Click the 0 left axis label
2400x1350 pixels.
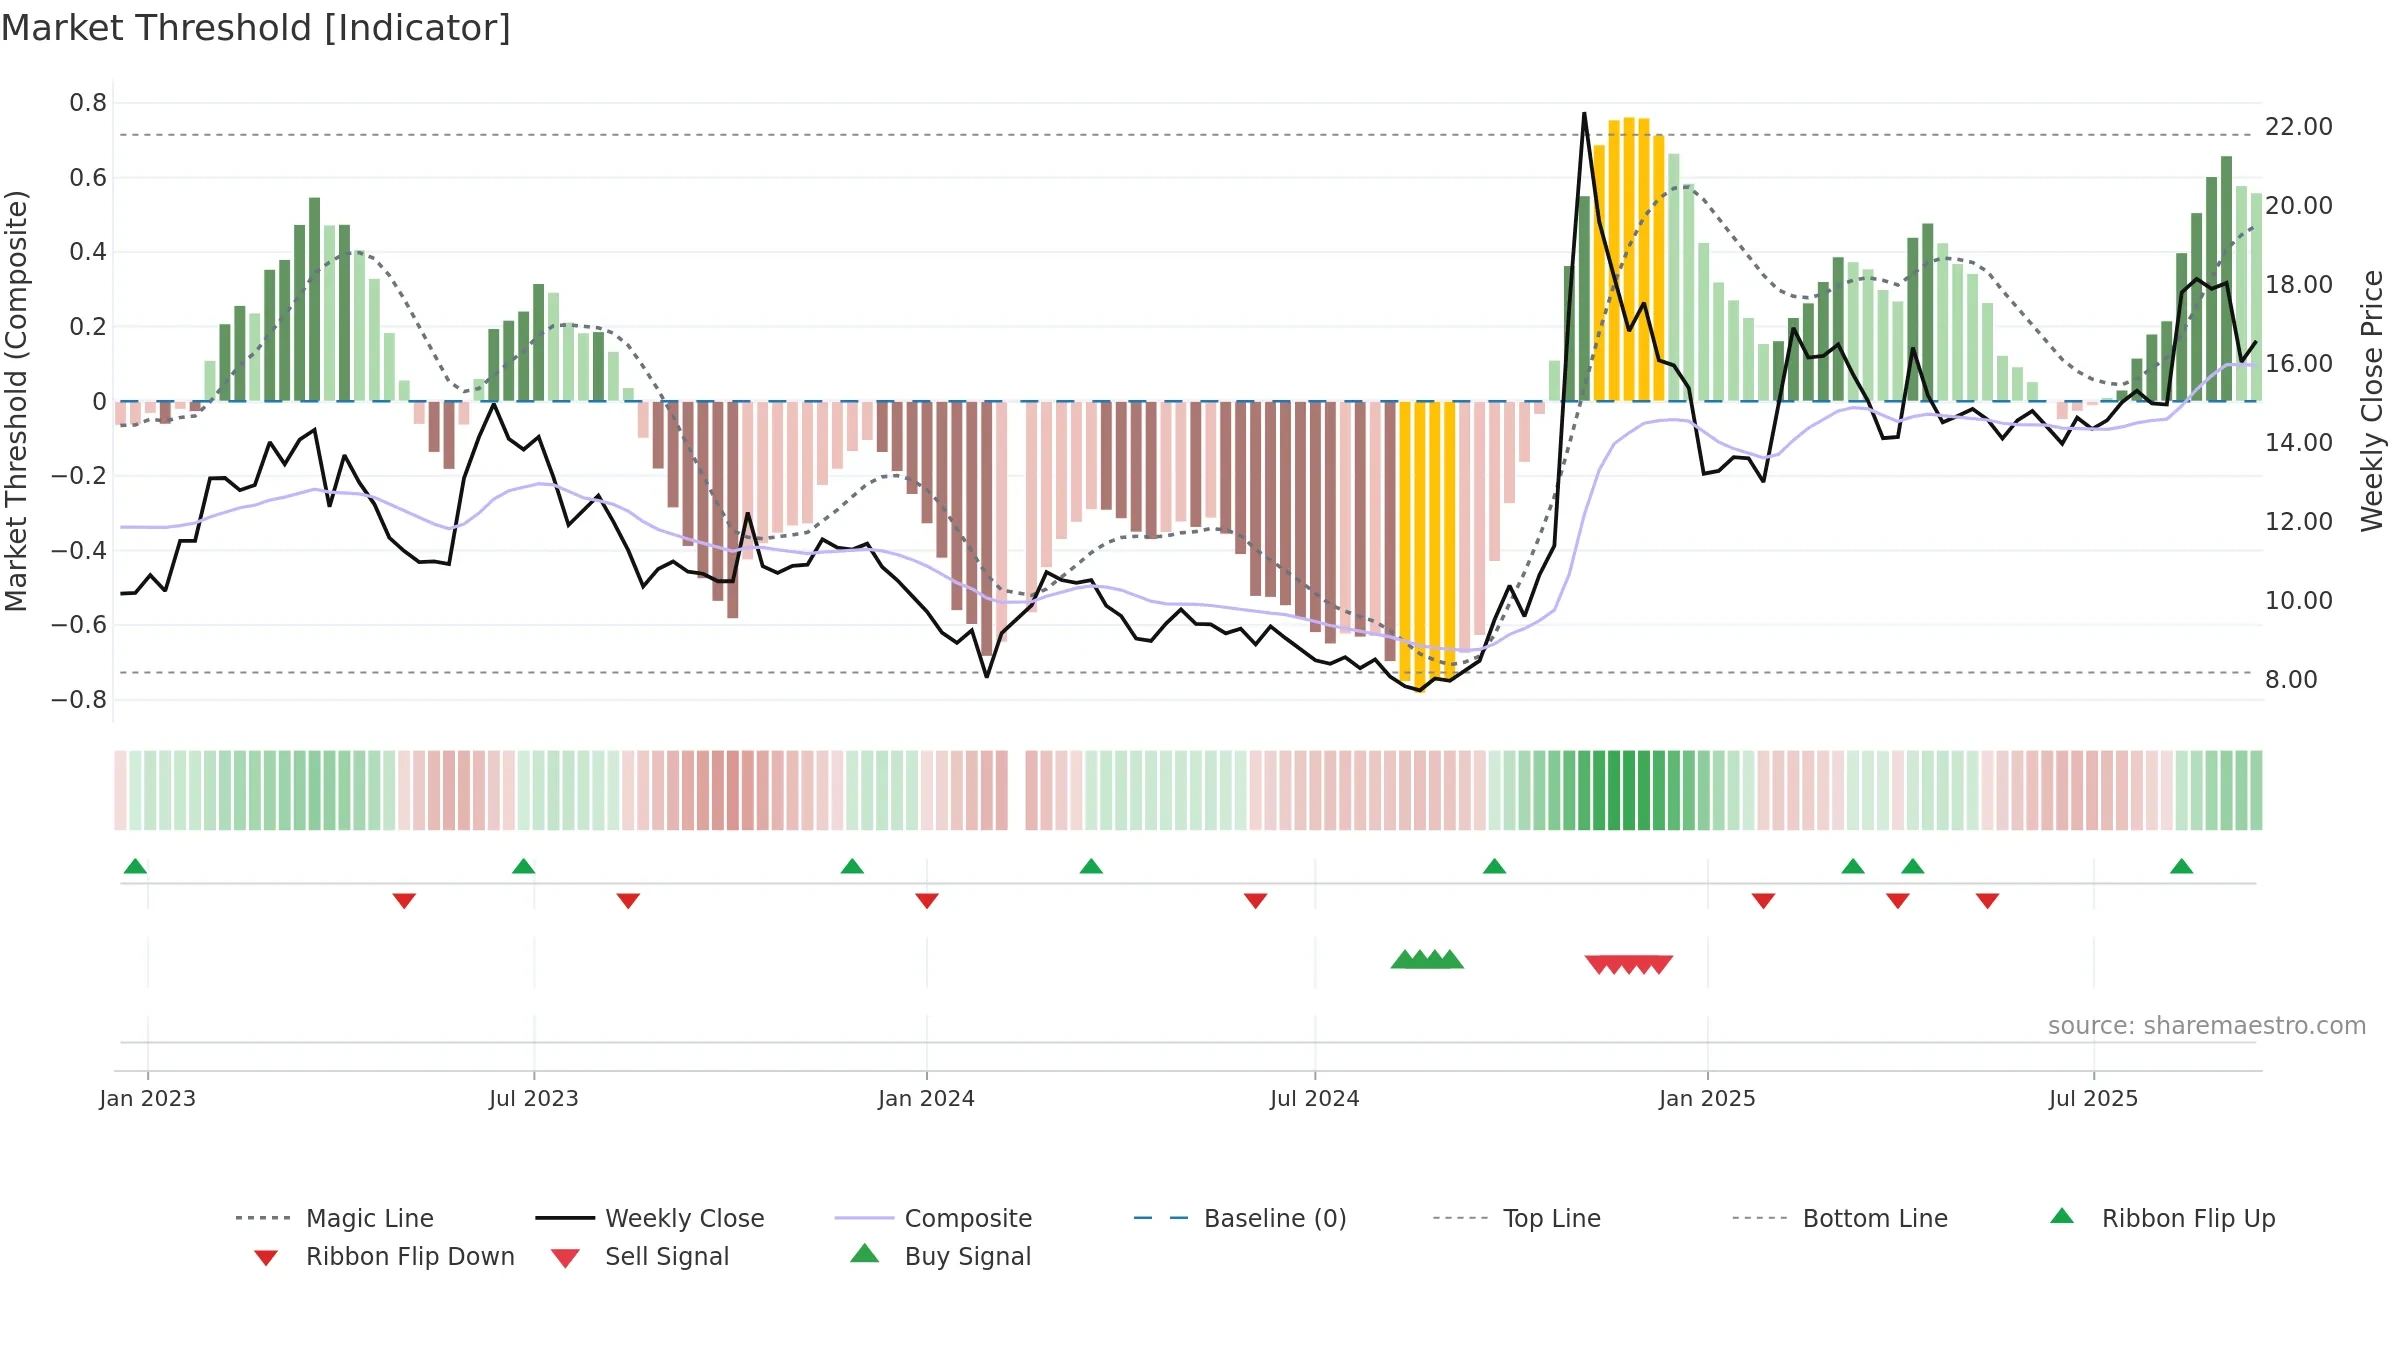[x=99, y=402]
